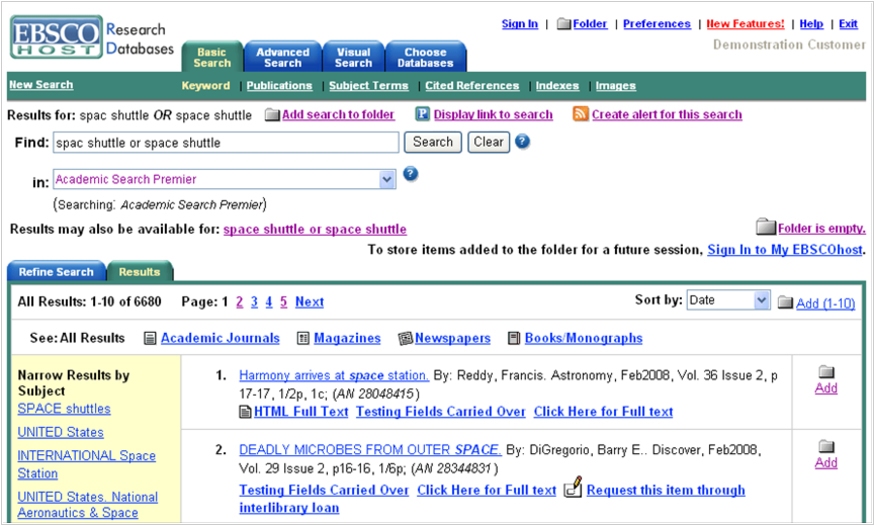The width and height of the screenshot is (874, 525).
Task: Expand the Sort by Date dropdown
Action: click(x=761, y=301)
